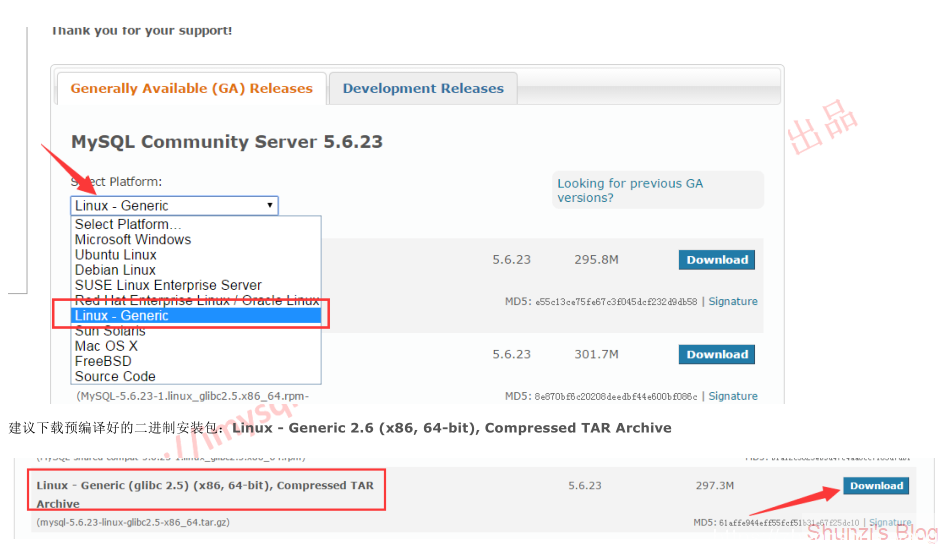Select SUSE Linux Enterprise Server option
The image size is (946, 552).
[x=168, y=285]
